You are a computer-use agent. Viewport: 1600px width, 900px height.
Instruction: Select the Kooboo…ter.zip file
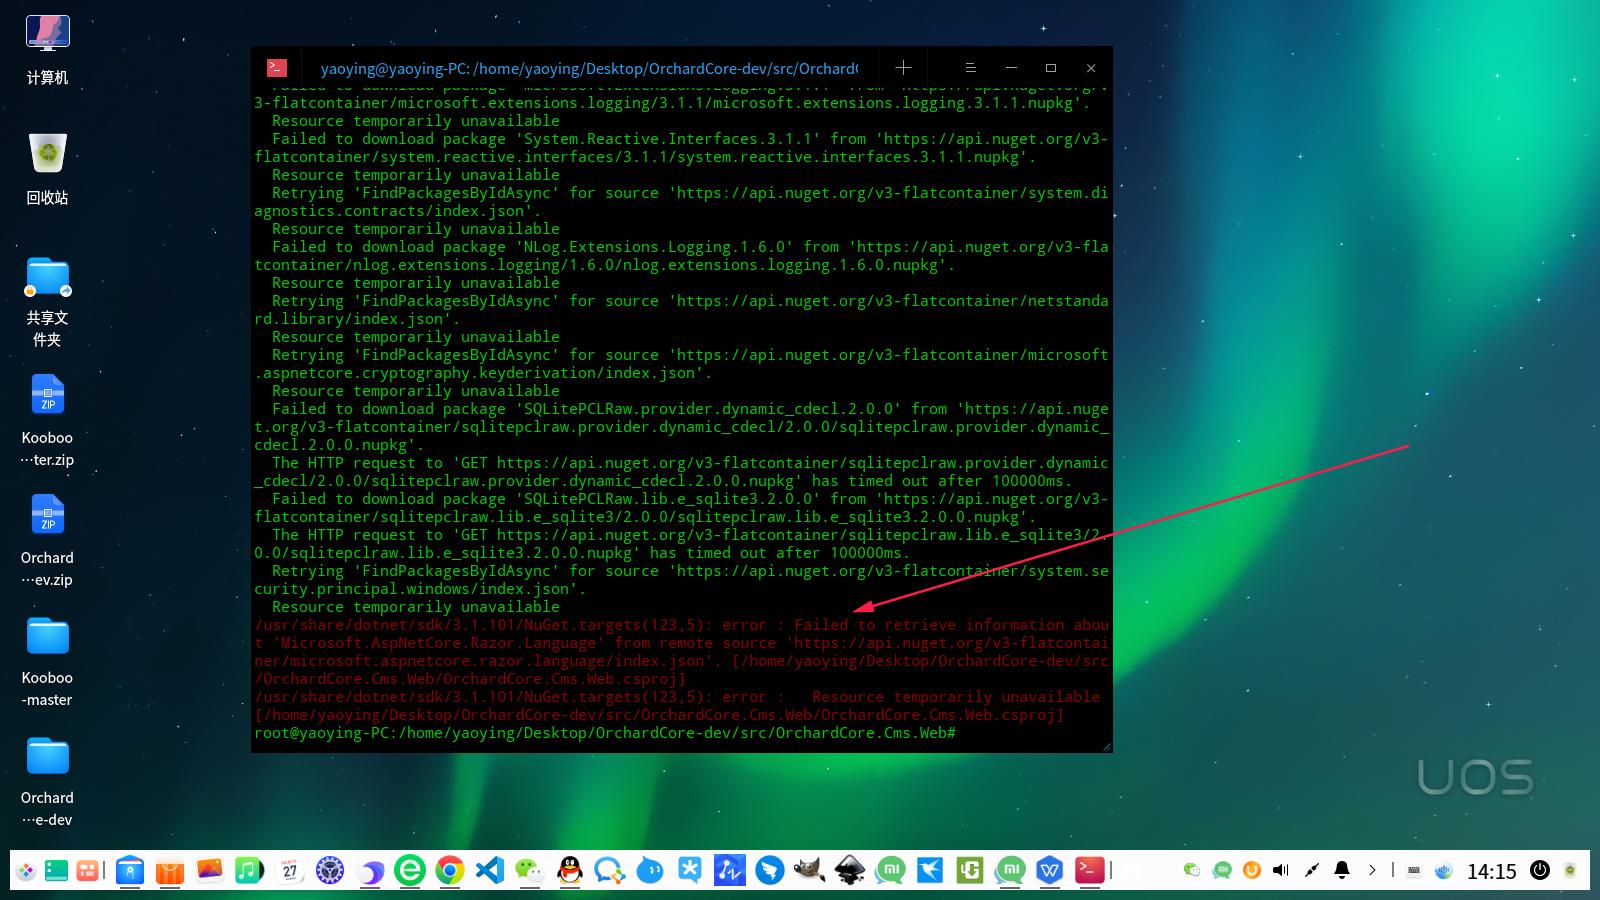(x=47, y=421)
